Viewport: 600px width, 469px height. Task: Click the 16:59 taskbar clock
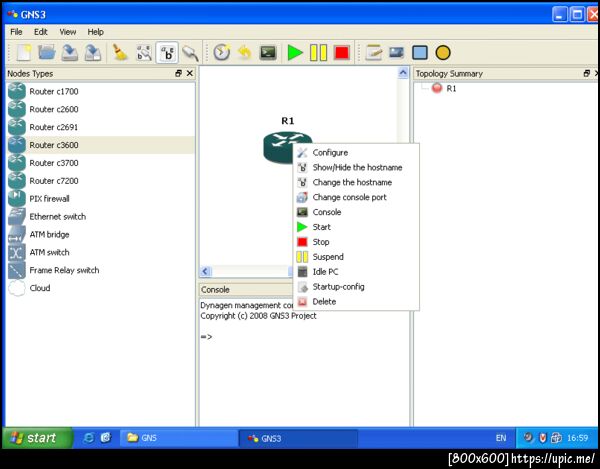click(577, 438)
